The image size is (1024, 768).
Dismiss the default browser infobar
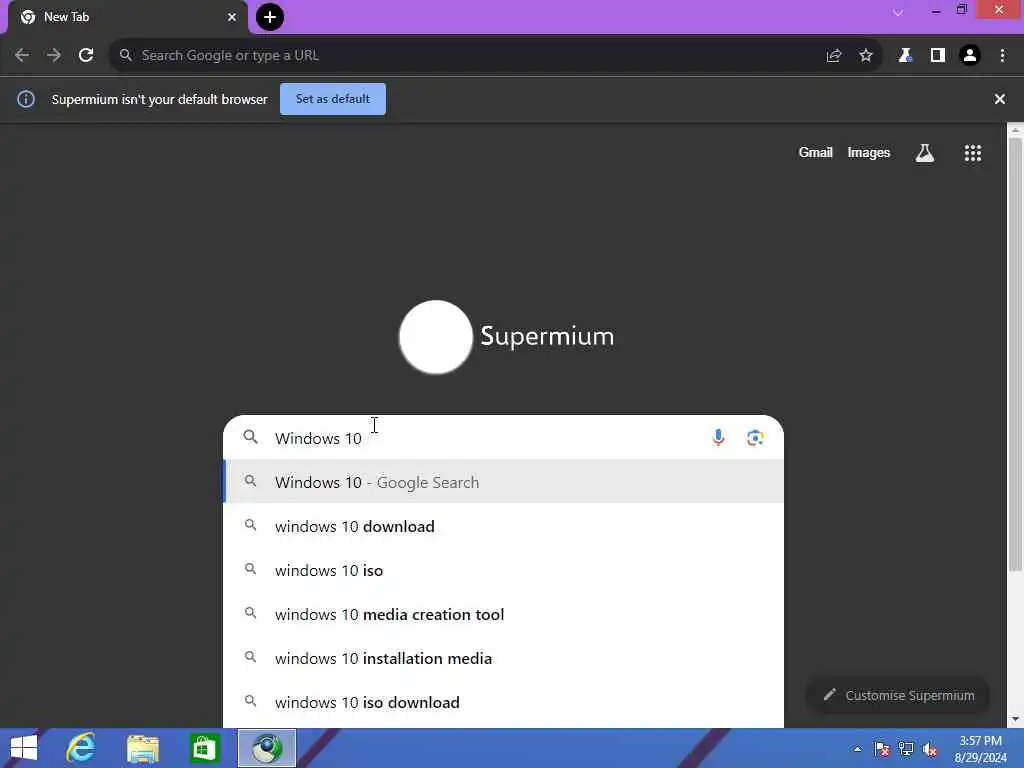coord(1000,99)
